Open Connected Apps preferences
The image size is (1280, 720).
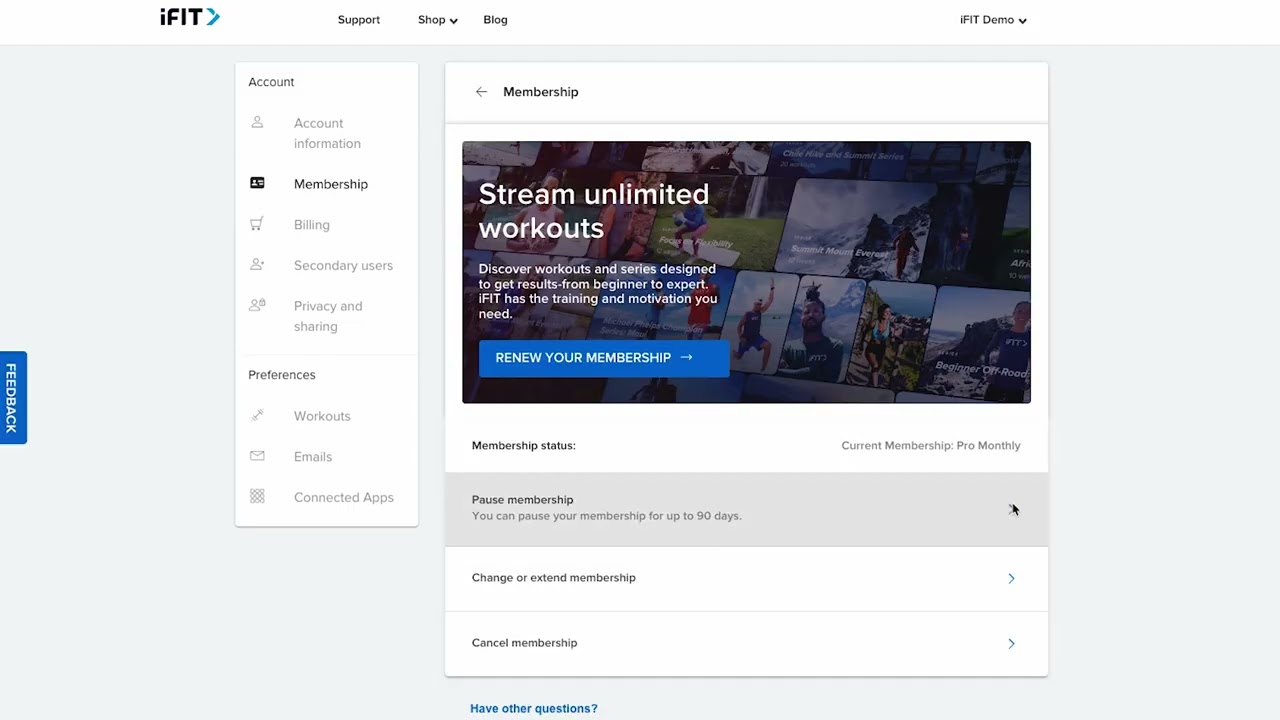[343, 497]
